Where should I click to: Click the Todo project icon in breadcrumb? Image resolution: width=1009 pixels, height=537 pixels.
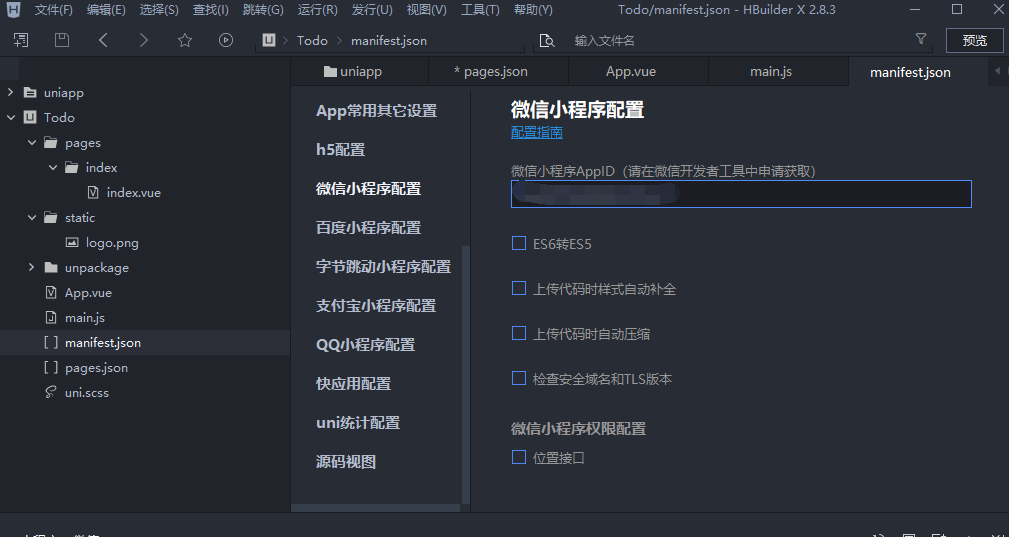click(x=269, y=41)
